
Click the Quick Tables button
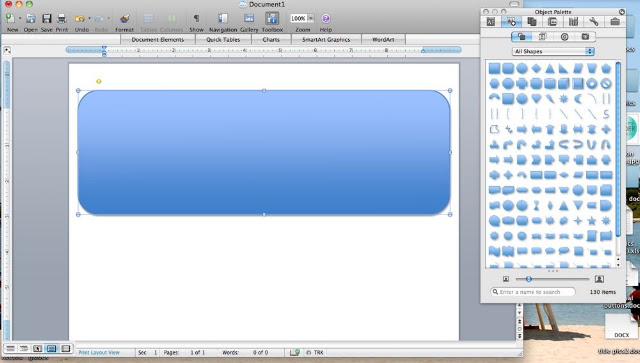pyautogui.click(x=223, y=40)
